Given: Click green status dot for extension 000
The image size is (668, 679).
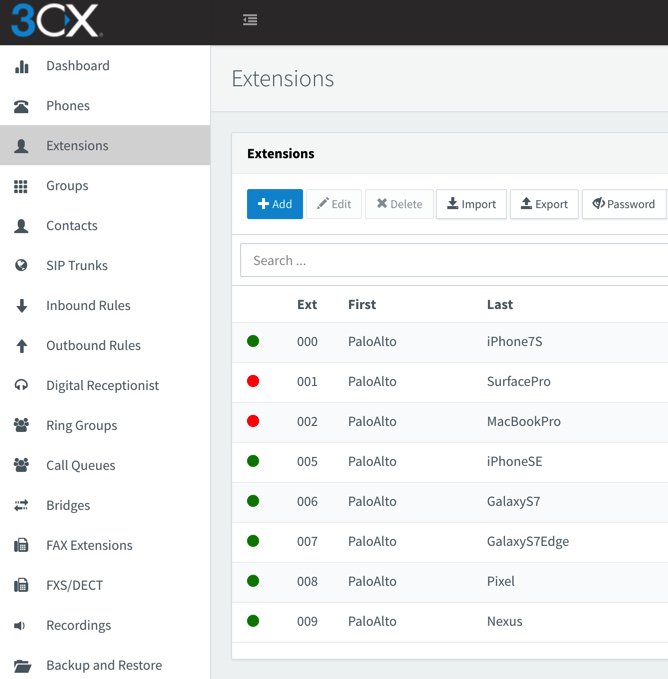Looking at the screenshot, I should tap(253, 341).
